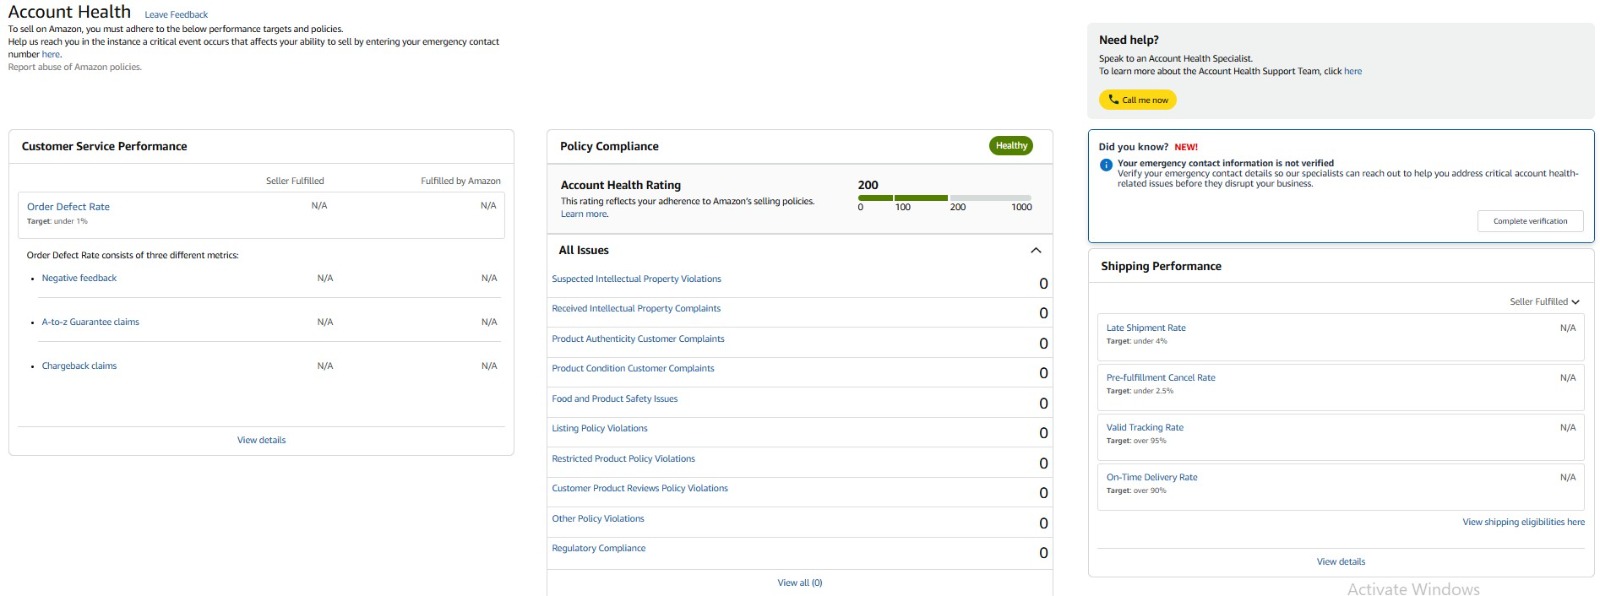Click View shipping eligibilities here link
1600x596 pixels.
click(1523, 522)
